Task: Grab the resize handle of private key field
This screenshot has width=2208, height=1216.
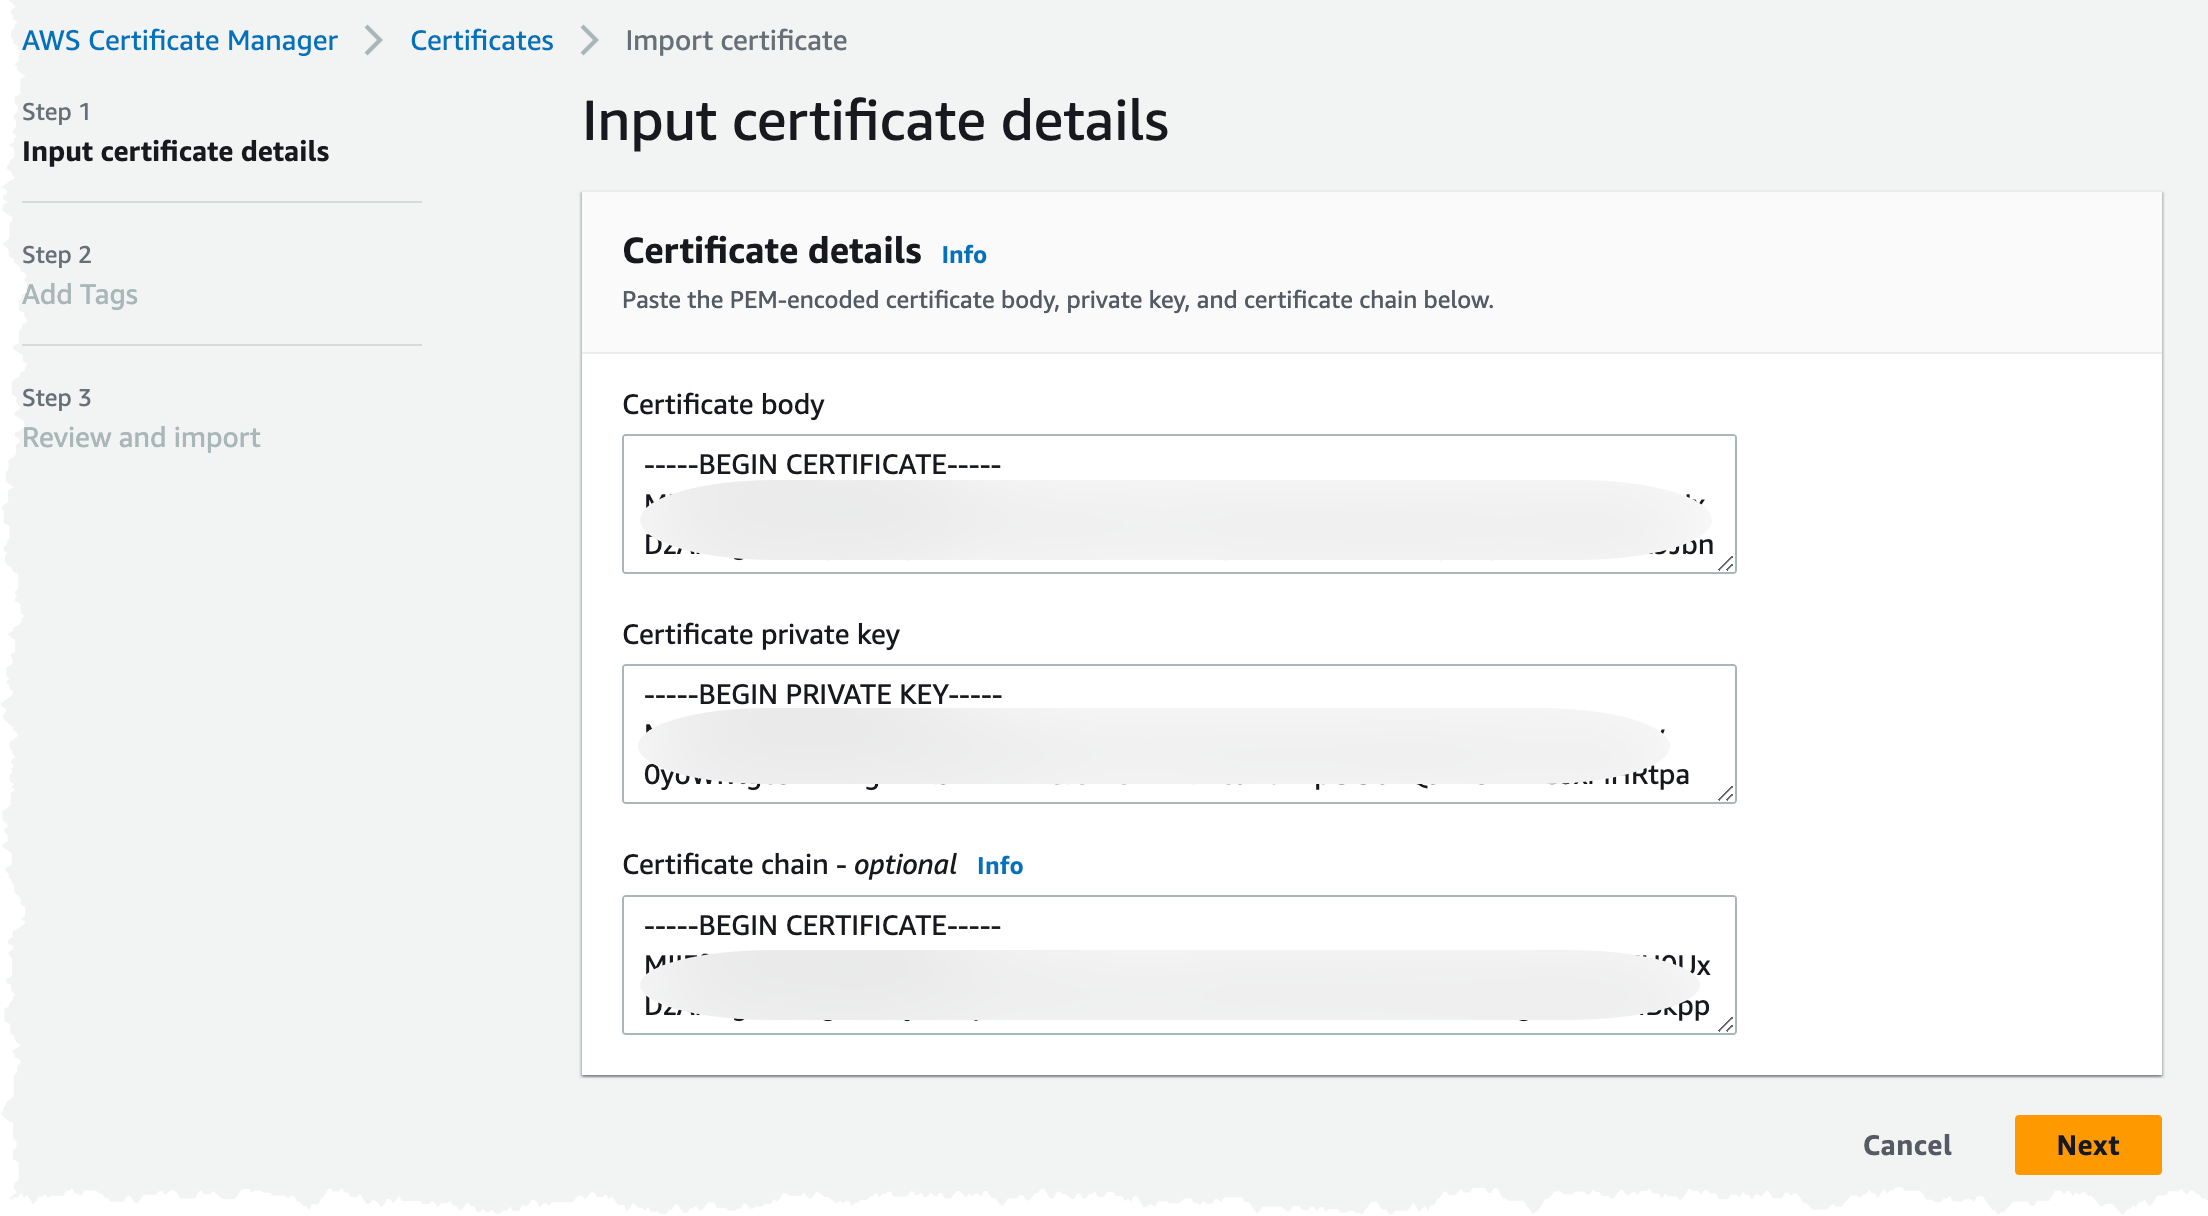Action: coord(1726,794)
